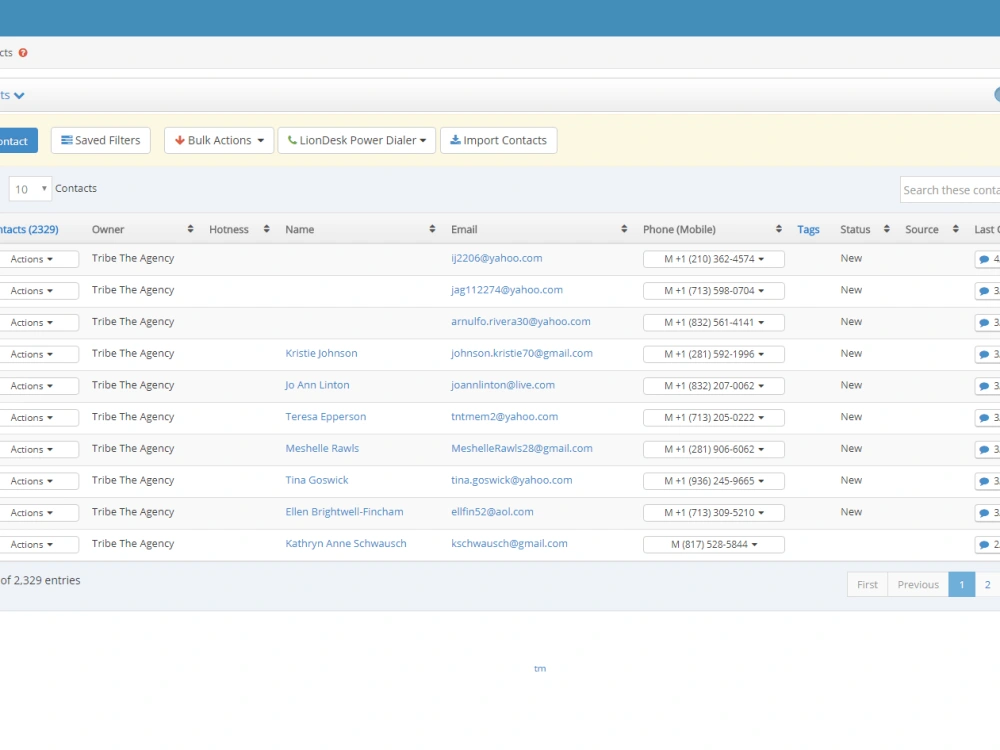Open LionDesk Power Dialer dropdown
The width and height of the screenshot is (1000, 750).
tap(357, 140)
